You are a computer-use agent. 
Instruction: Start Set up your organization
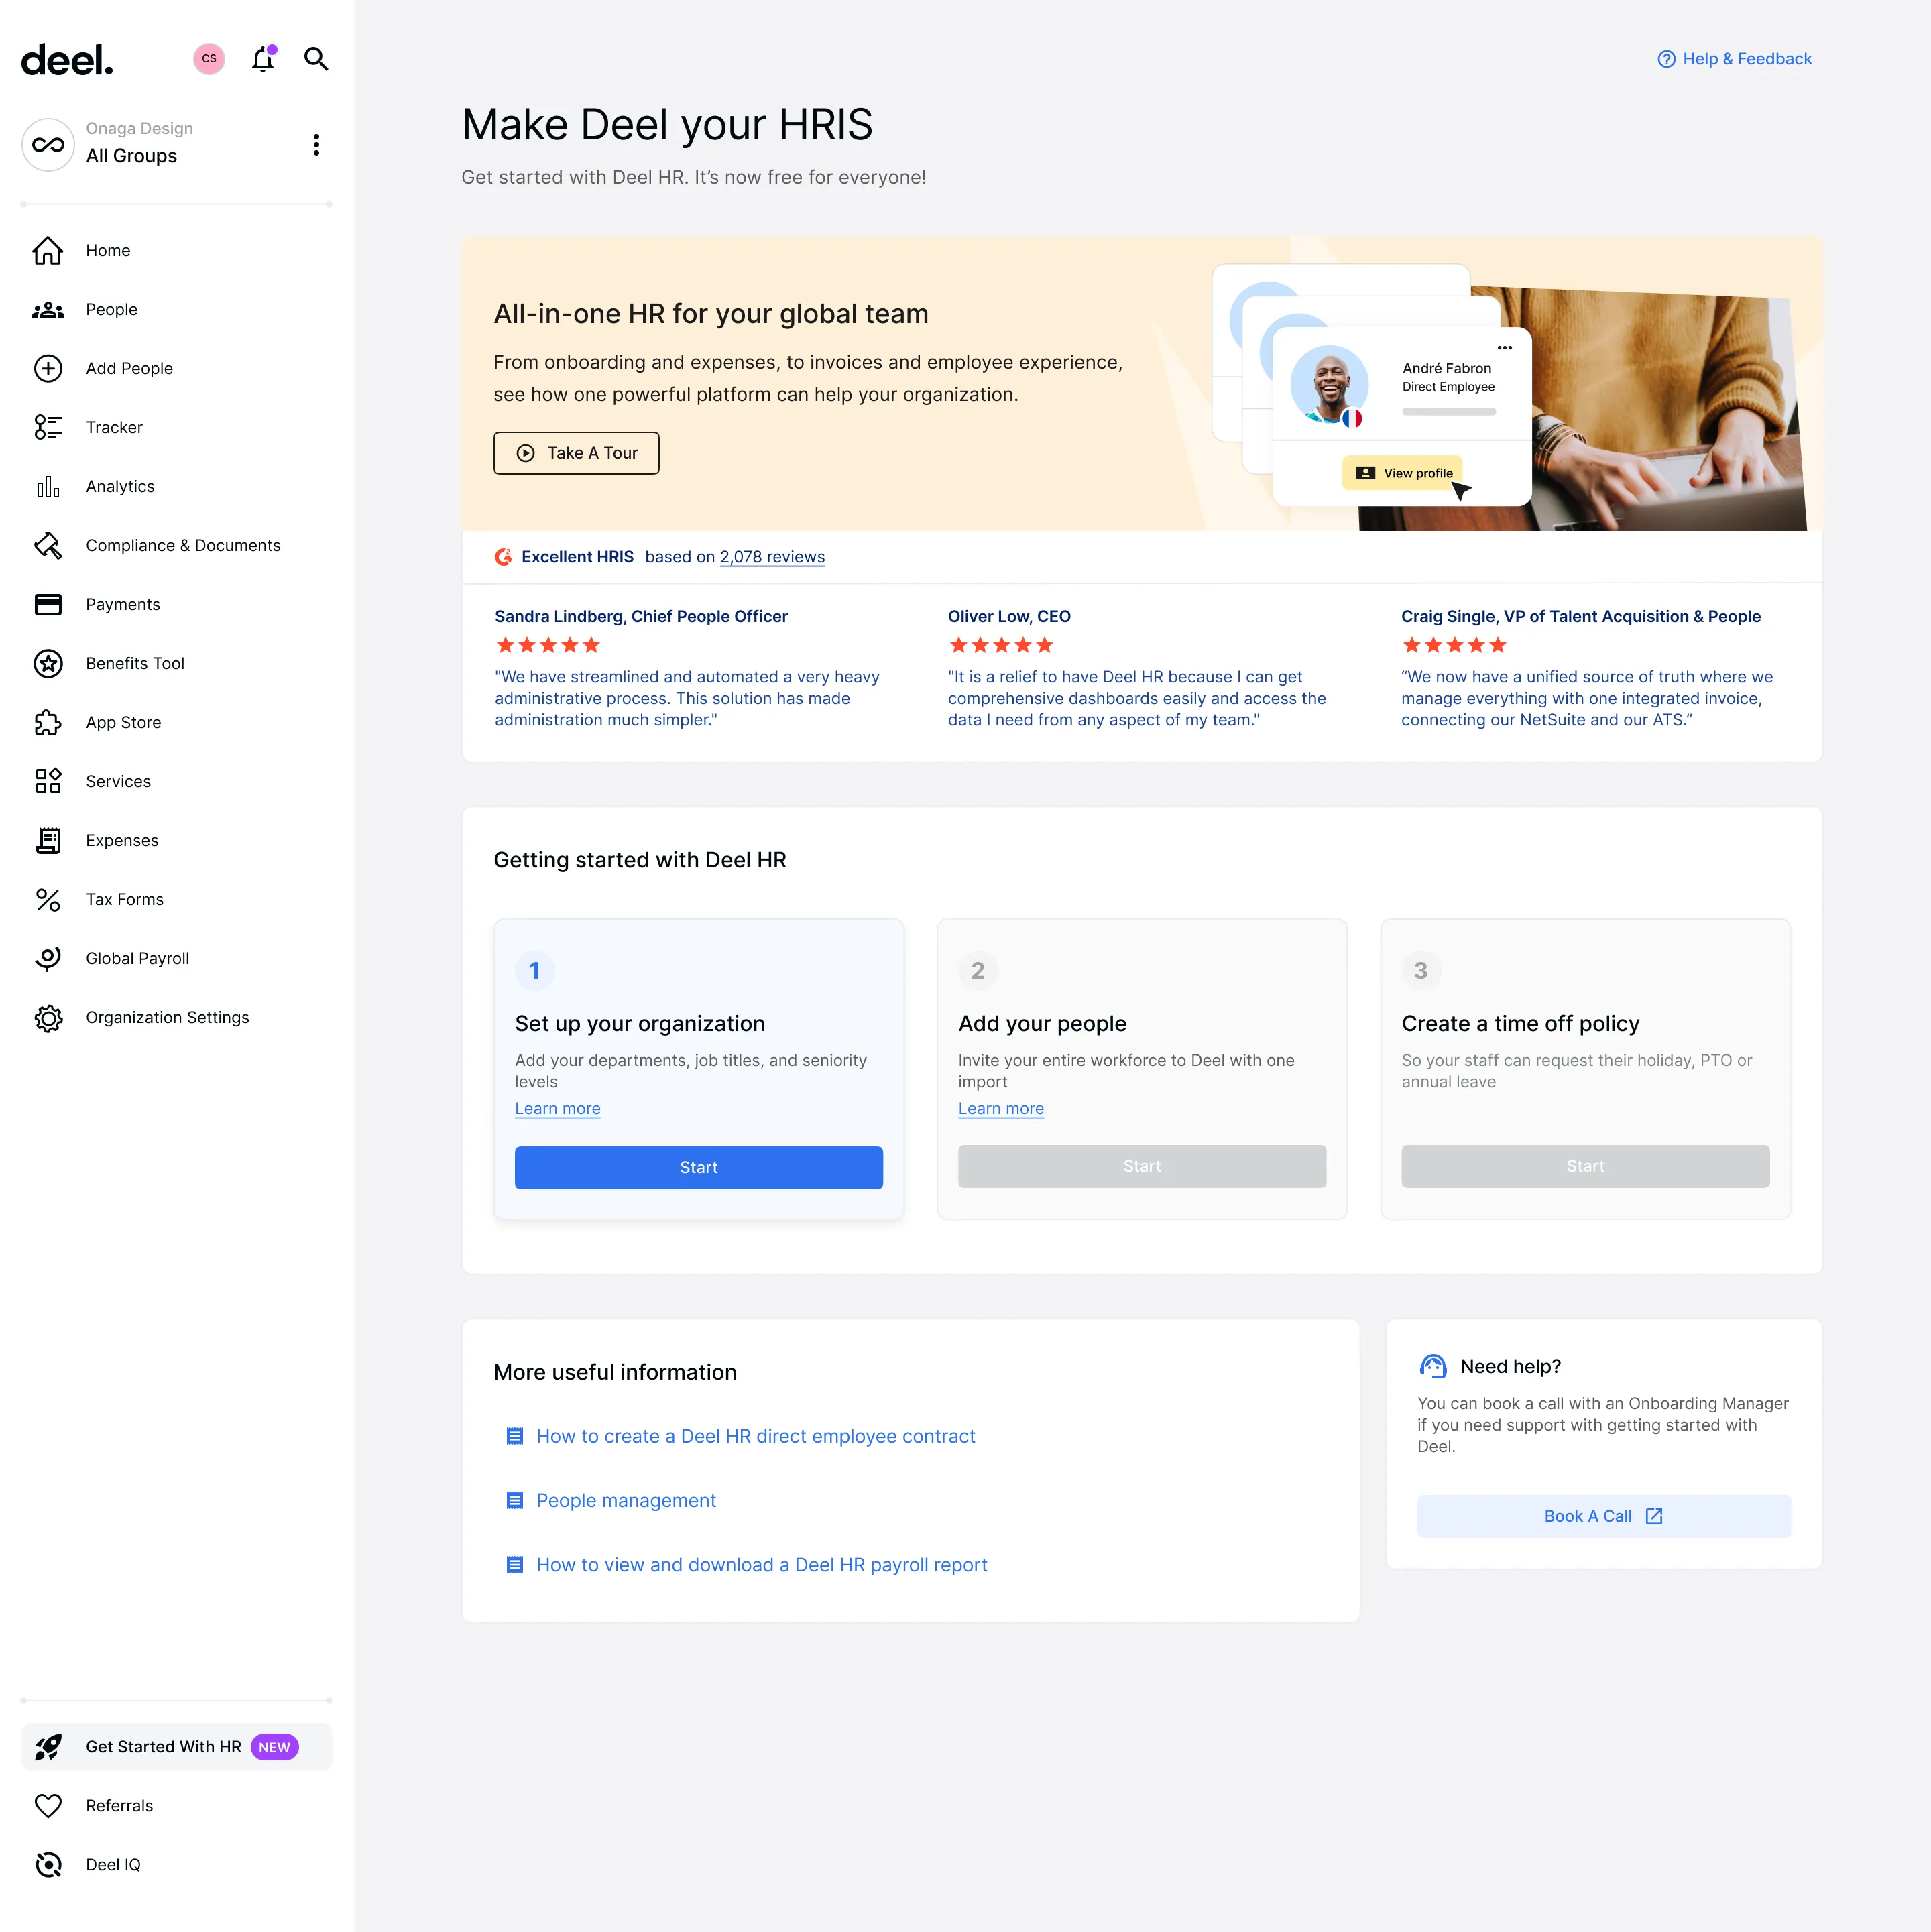pyautogui.click(x=698, y=1168)
